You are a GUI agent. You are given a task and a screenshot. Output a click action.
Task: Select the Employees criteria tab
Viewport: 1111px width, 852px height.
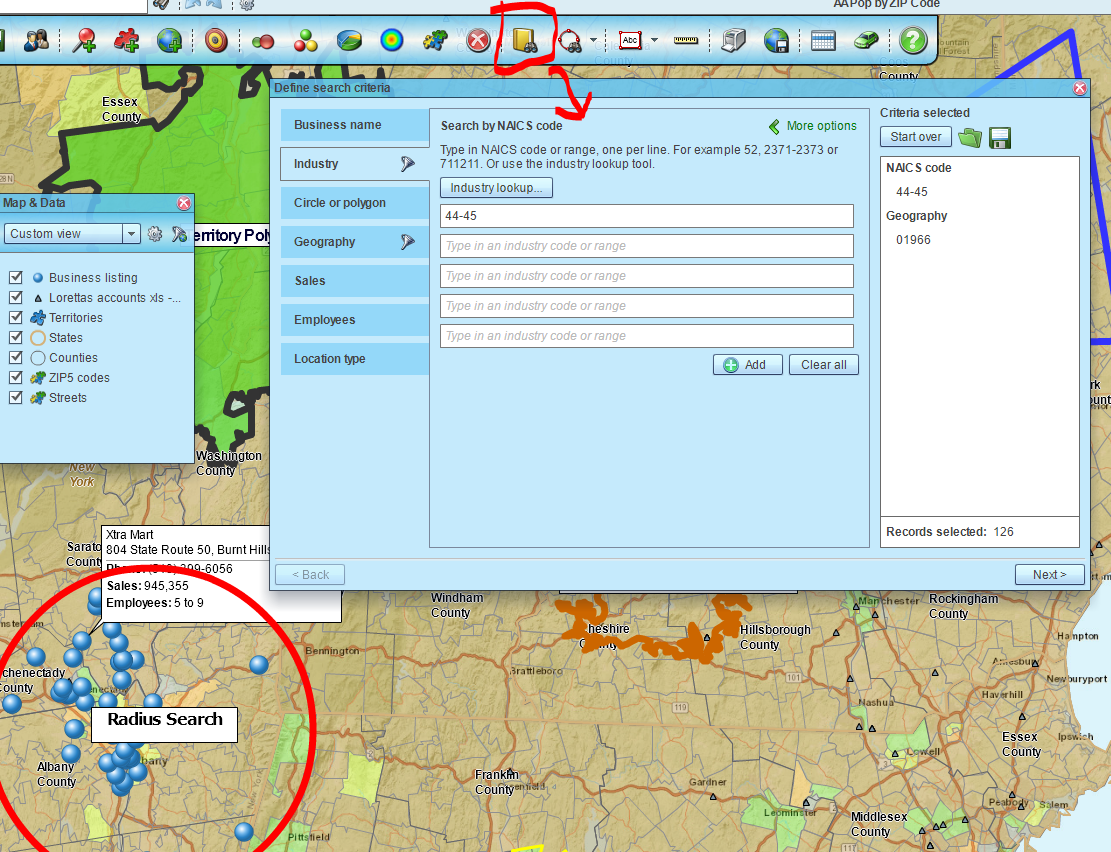354,320
